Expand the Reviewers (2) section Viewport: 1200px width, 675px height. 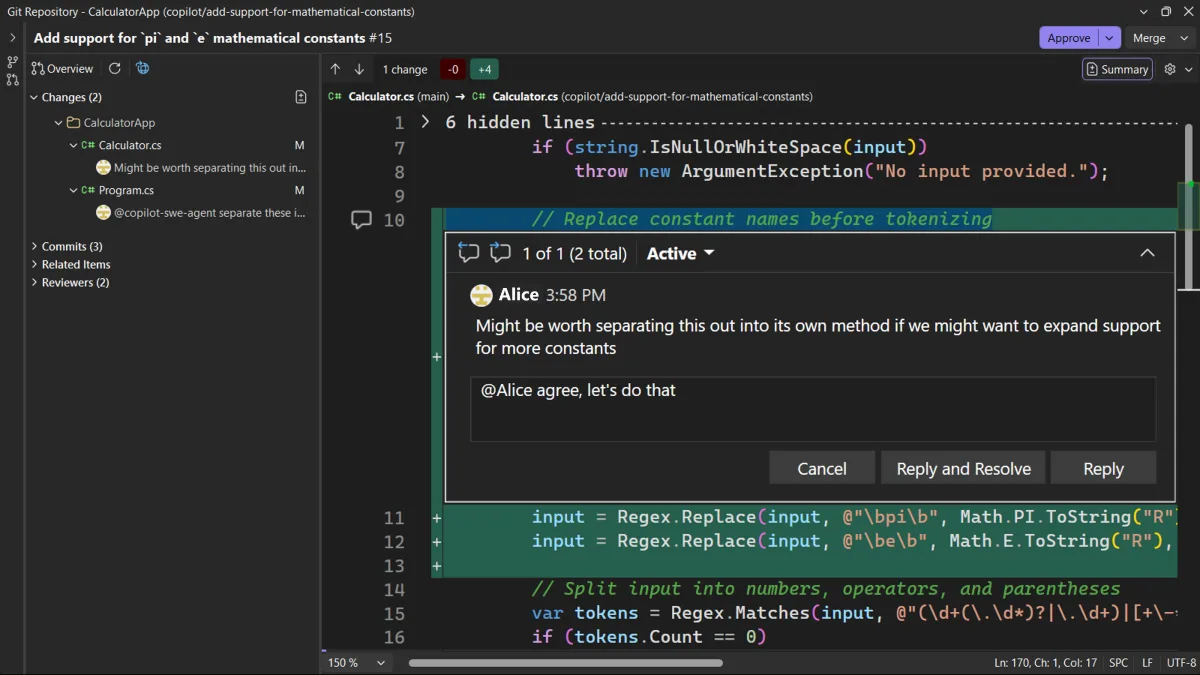click(34, 282)
